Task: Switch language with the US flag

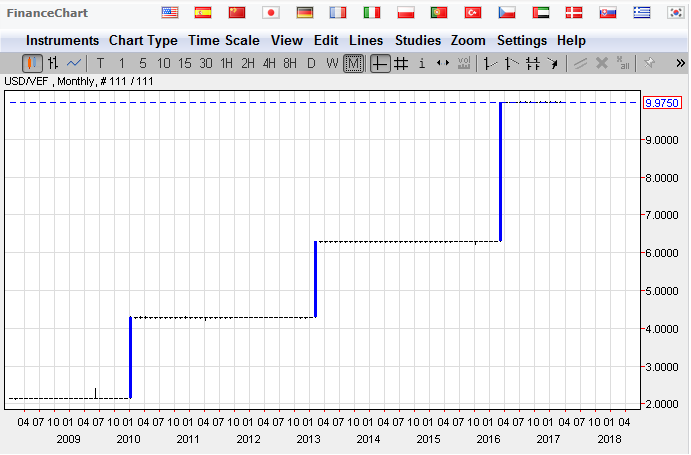Action: coord(170,12)
